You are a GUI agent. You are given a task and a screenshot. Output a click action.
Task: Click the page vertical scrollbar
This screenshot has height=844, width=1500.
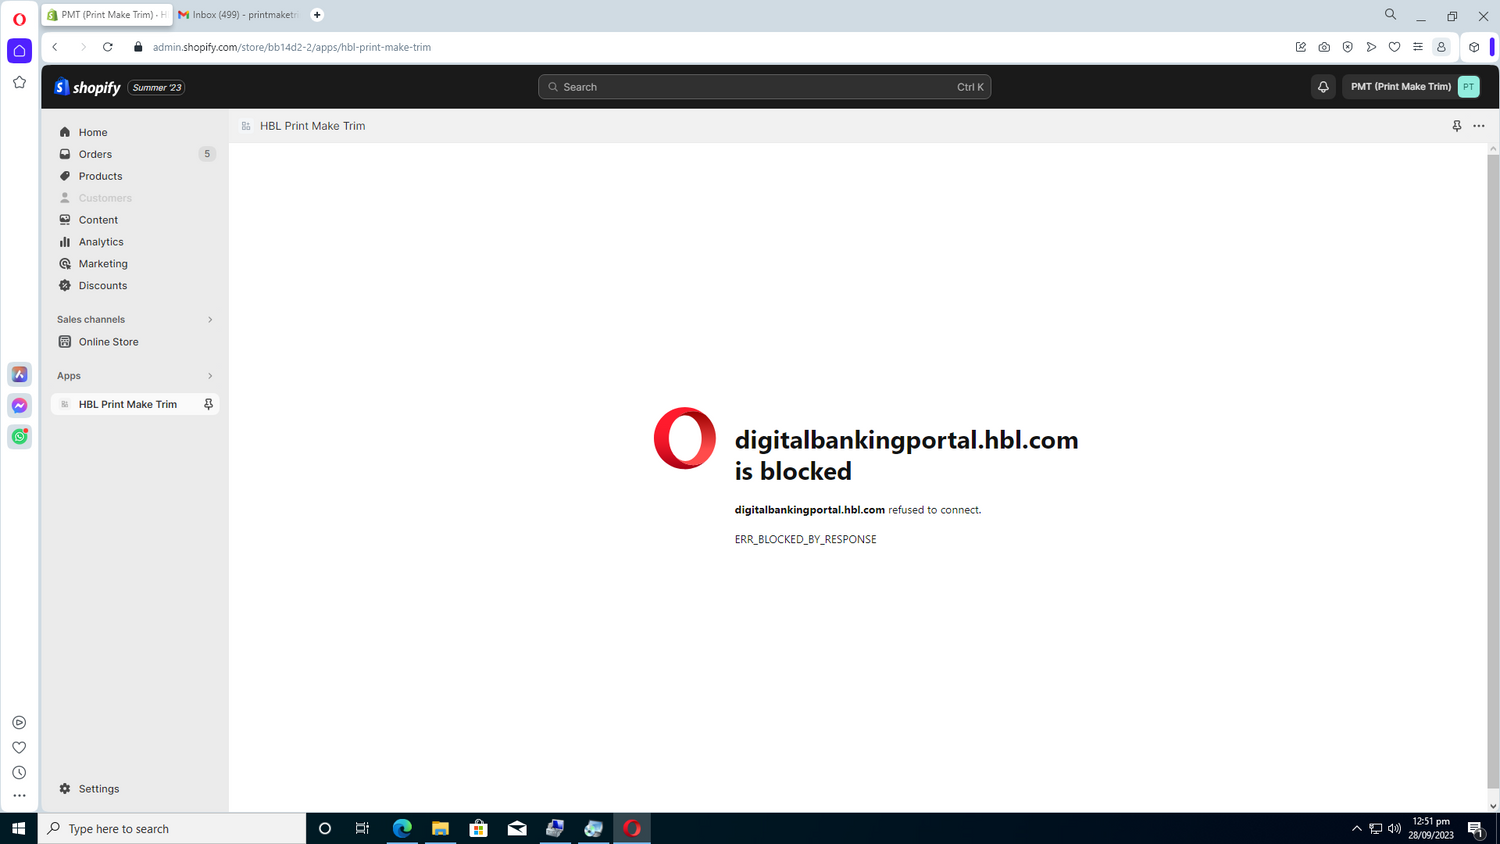(1493, 470)
